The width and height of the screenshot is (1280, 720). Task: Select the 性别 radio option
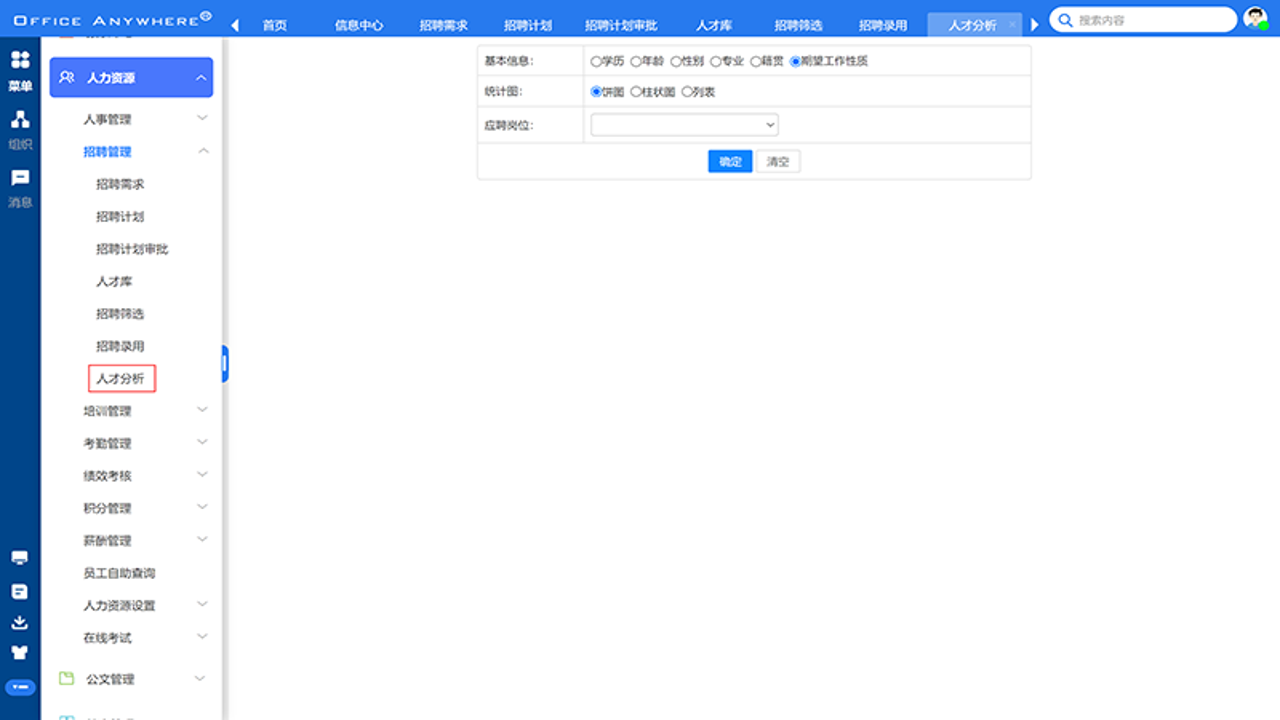pos(676,61)
